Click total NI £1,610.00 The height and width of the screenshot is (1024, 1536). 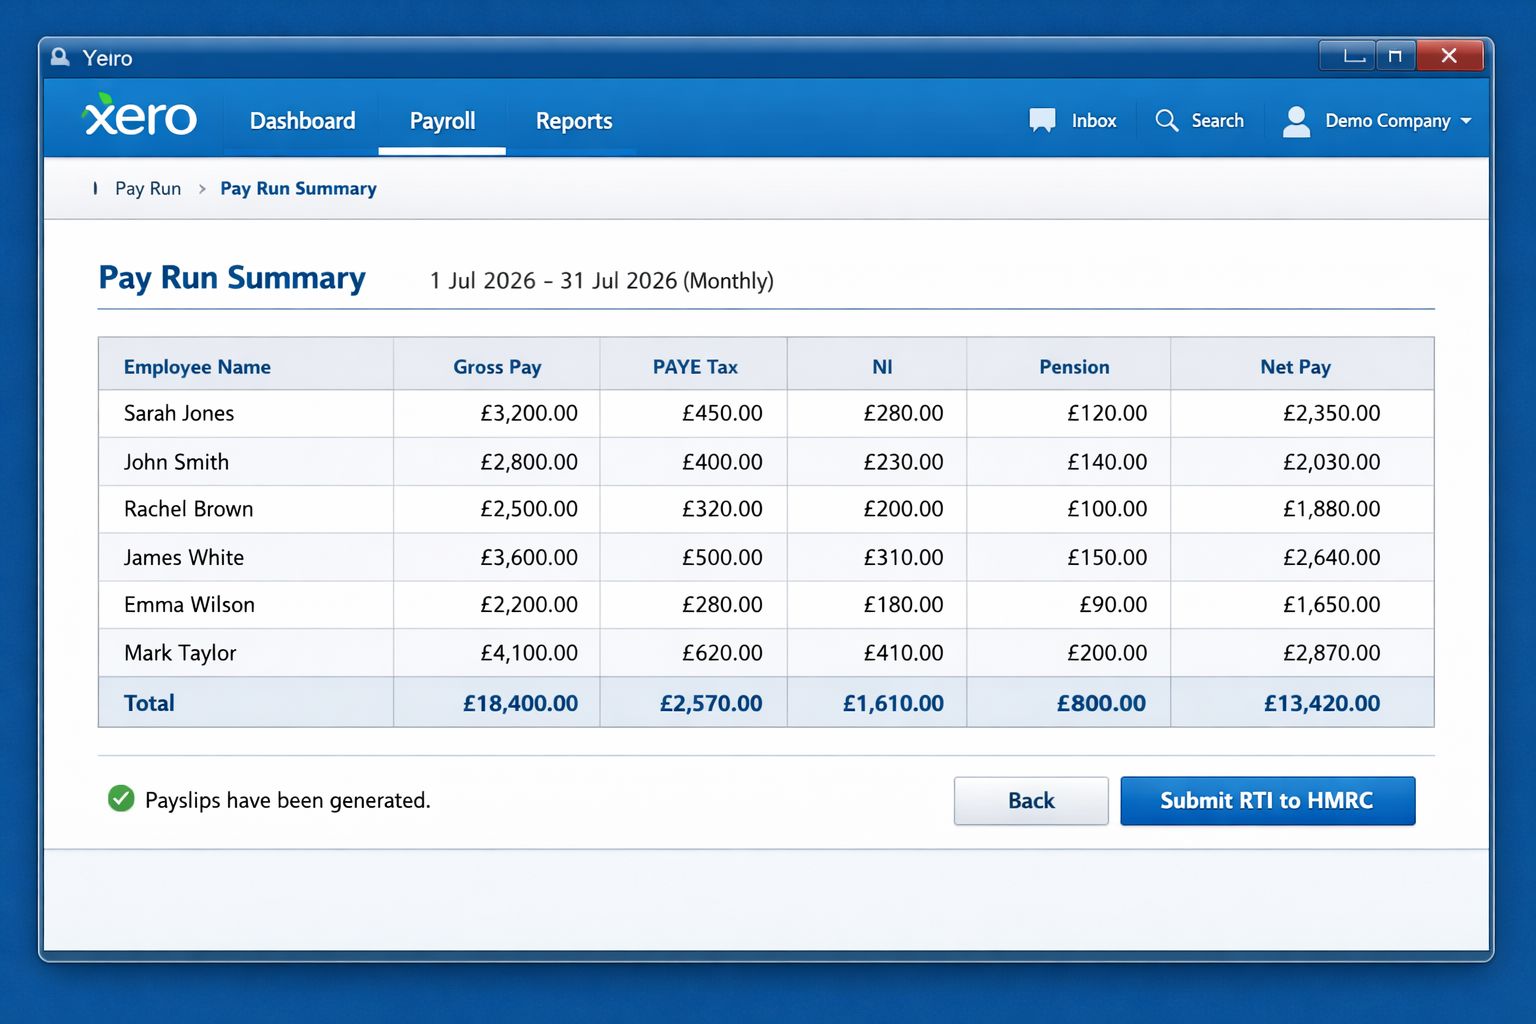tap(893, 703)
